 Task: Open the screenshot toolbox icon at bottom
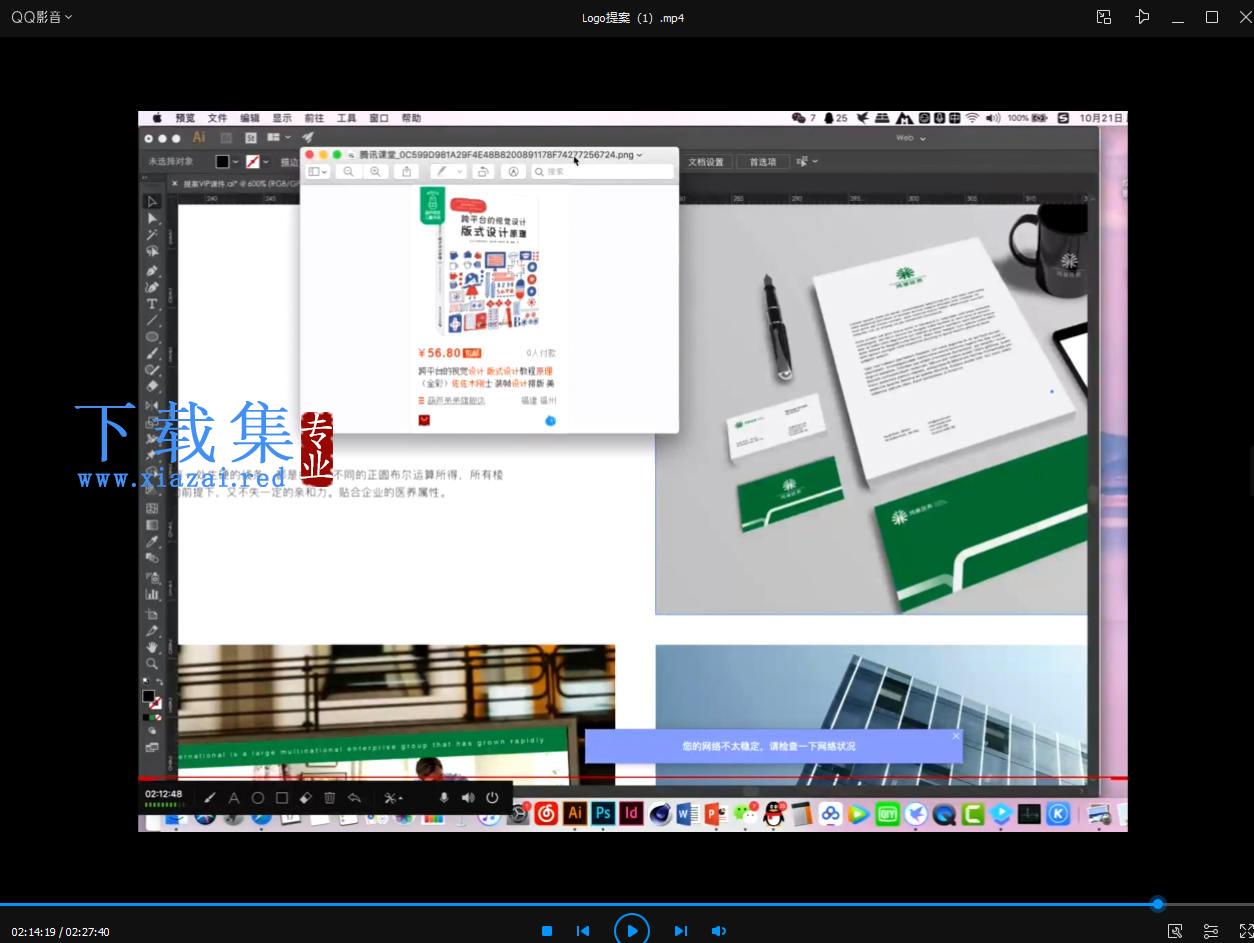(1175, 931)
